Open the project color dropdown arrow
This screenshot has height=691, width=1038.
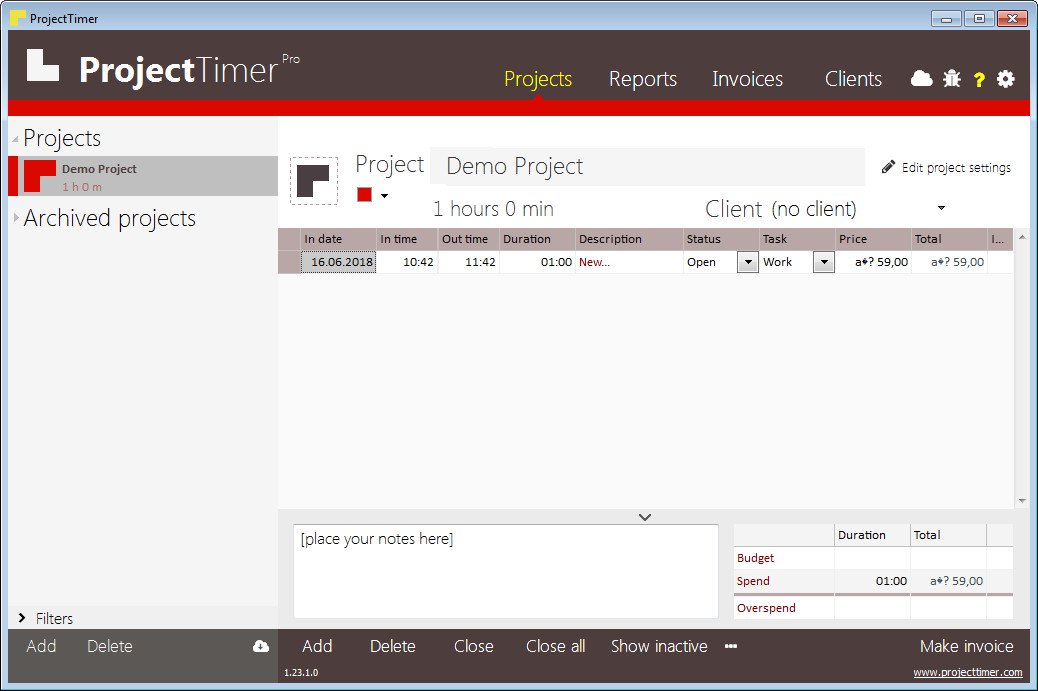(x=384, y=195)
